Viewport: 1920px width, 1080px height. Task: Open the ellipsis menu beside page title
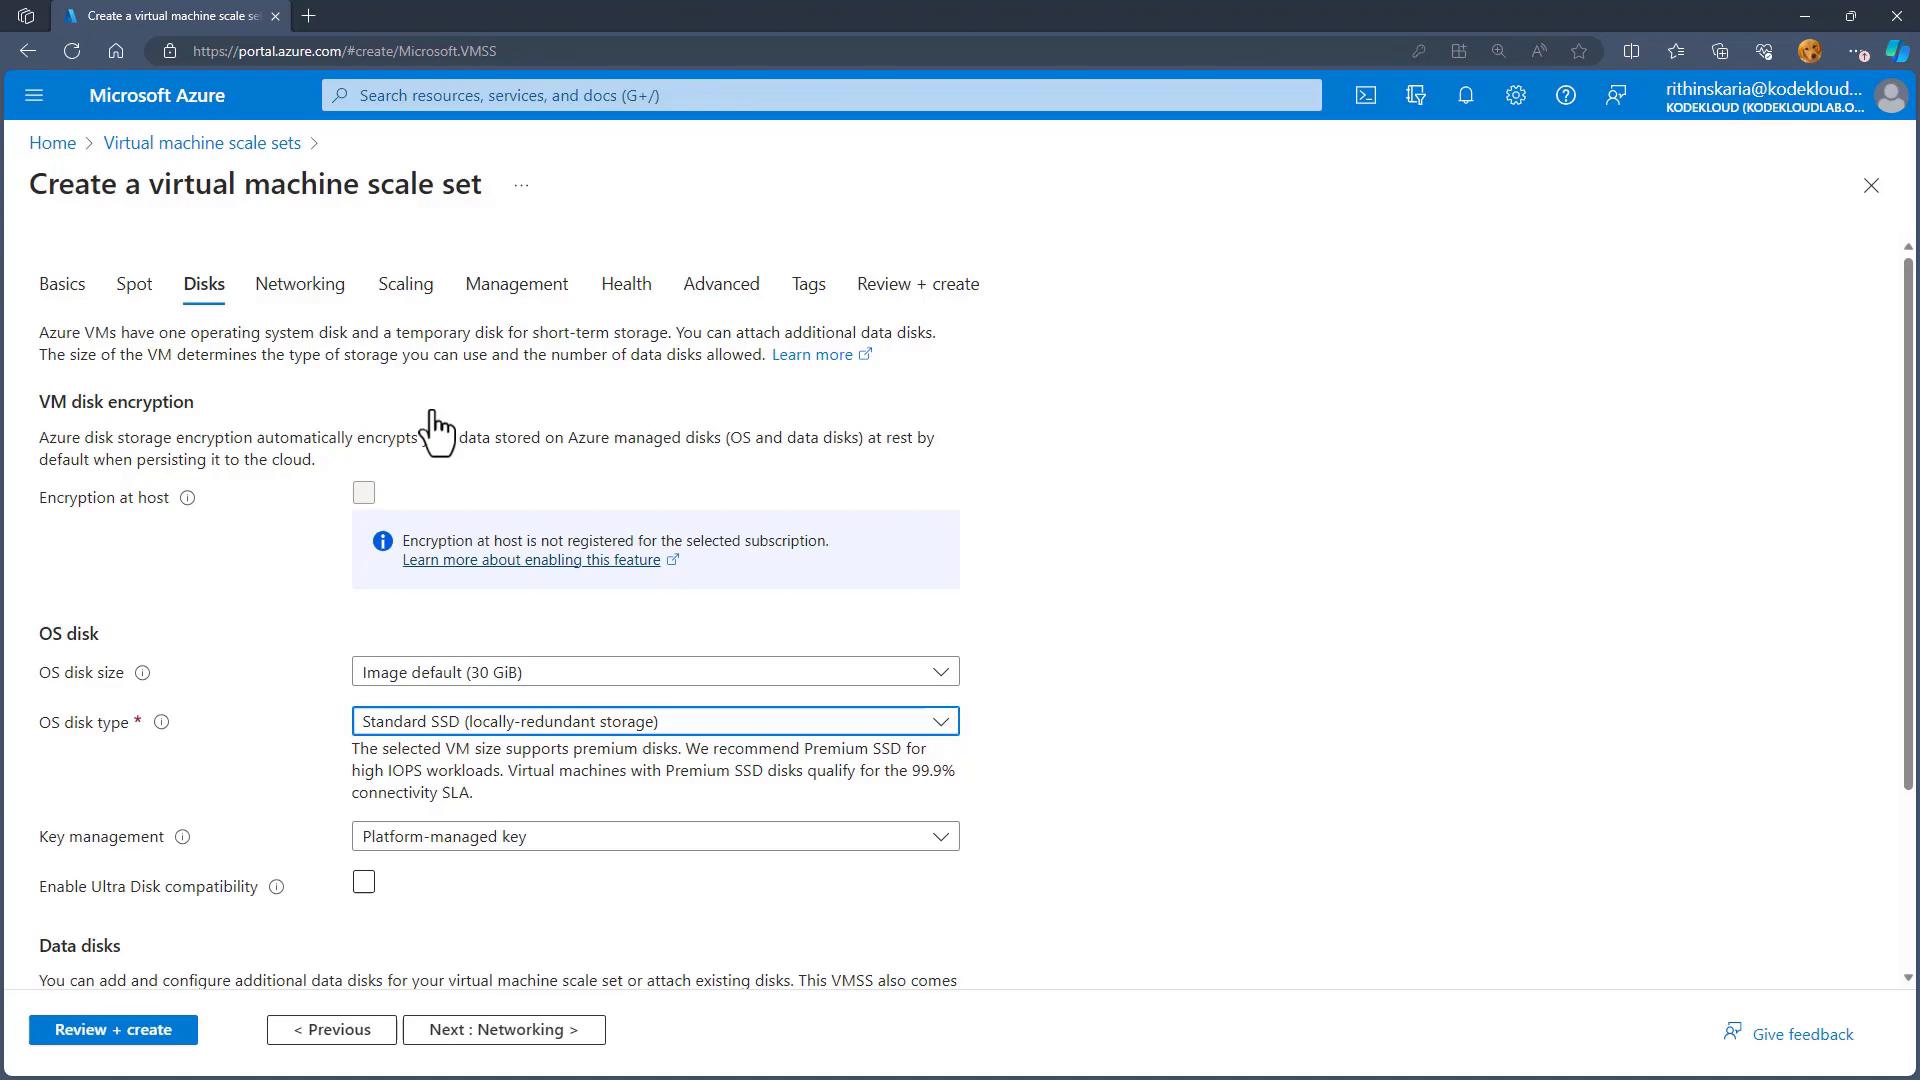[x=521, y=185]
